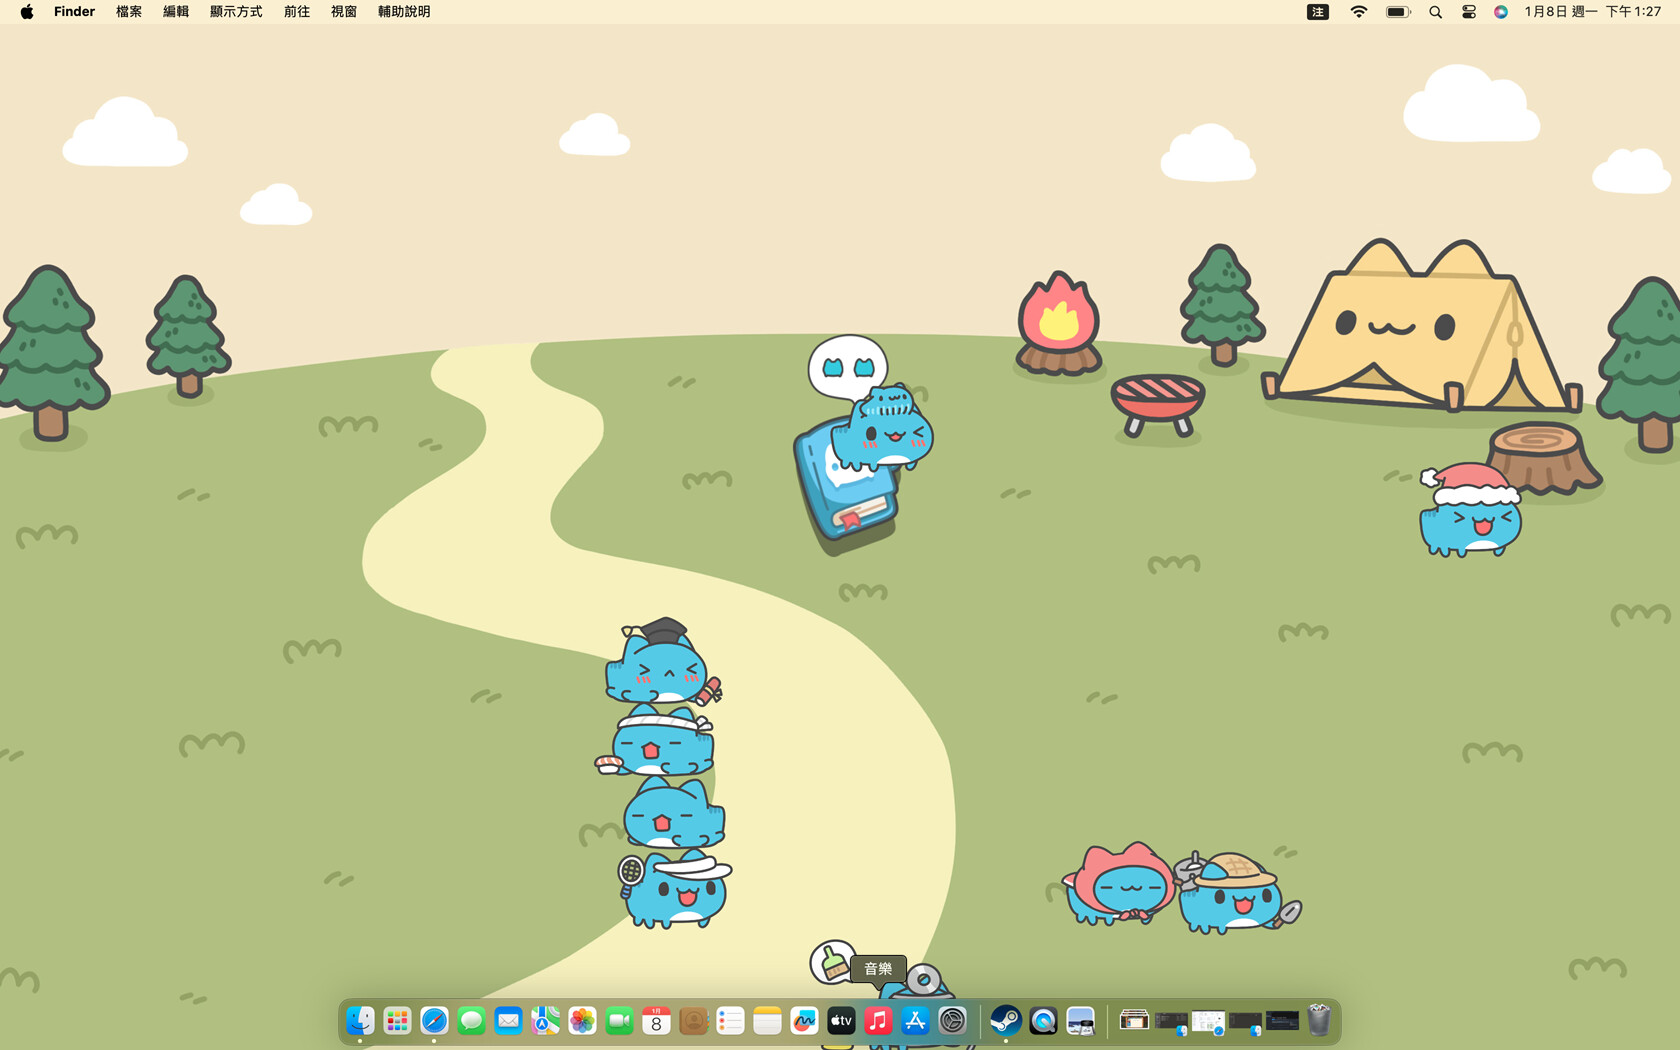Image resolution: width=1680 pixels, height=1050 pixels.
Task: Open the 前往 menu
Action: click(296, 11)
